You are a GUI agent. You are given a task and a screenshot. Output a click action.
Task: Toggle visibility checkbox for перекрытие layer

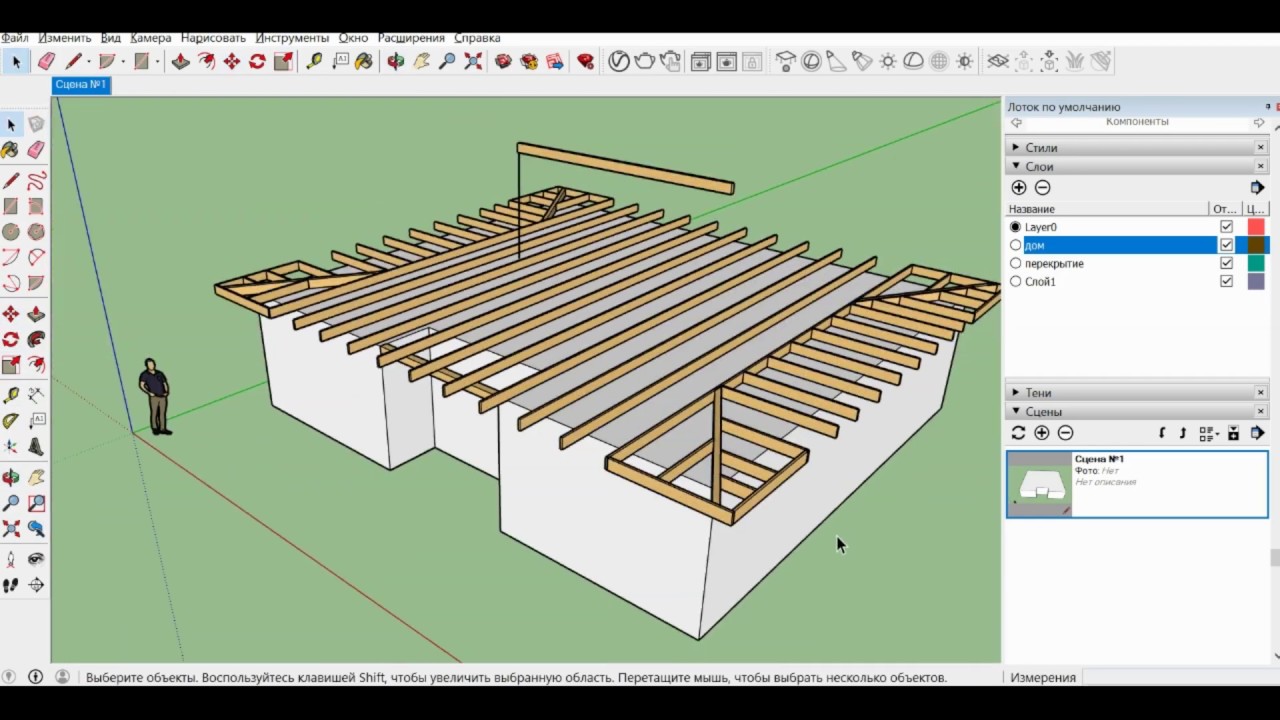pyautogui.click(x=1226, y=264)
